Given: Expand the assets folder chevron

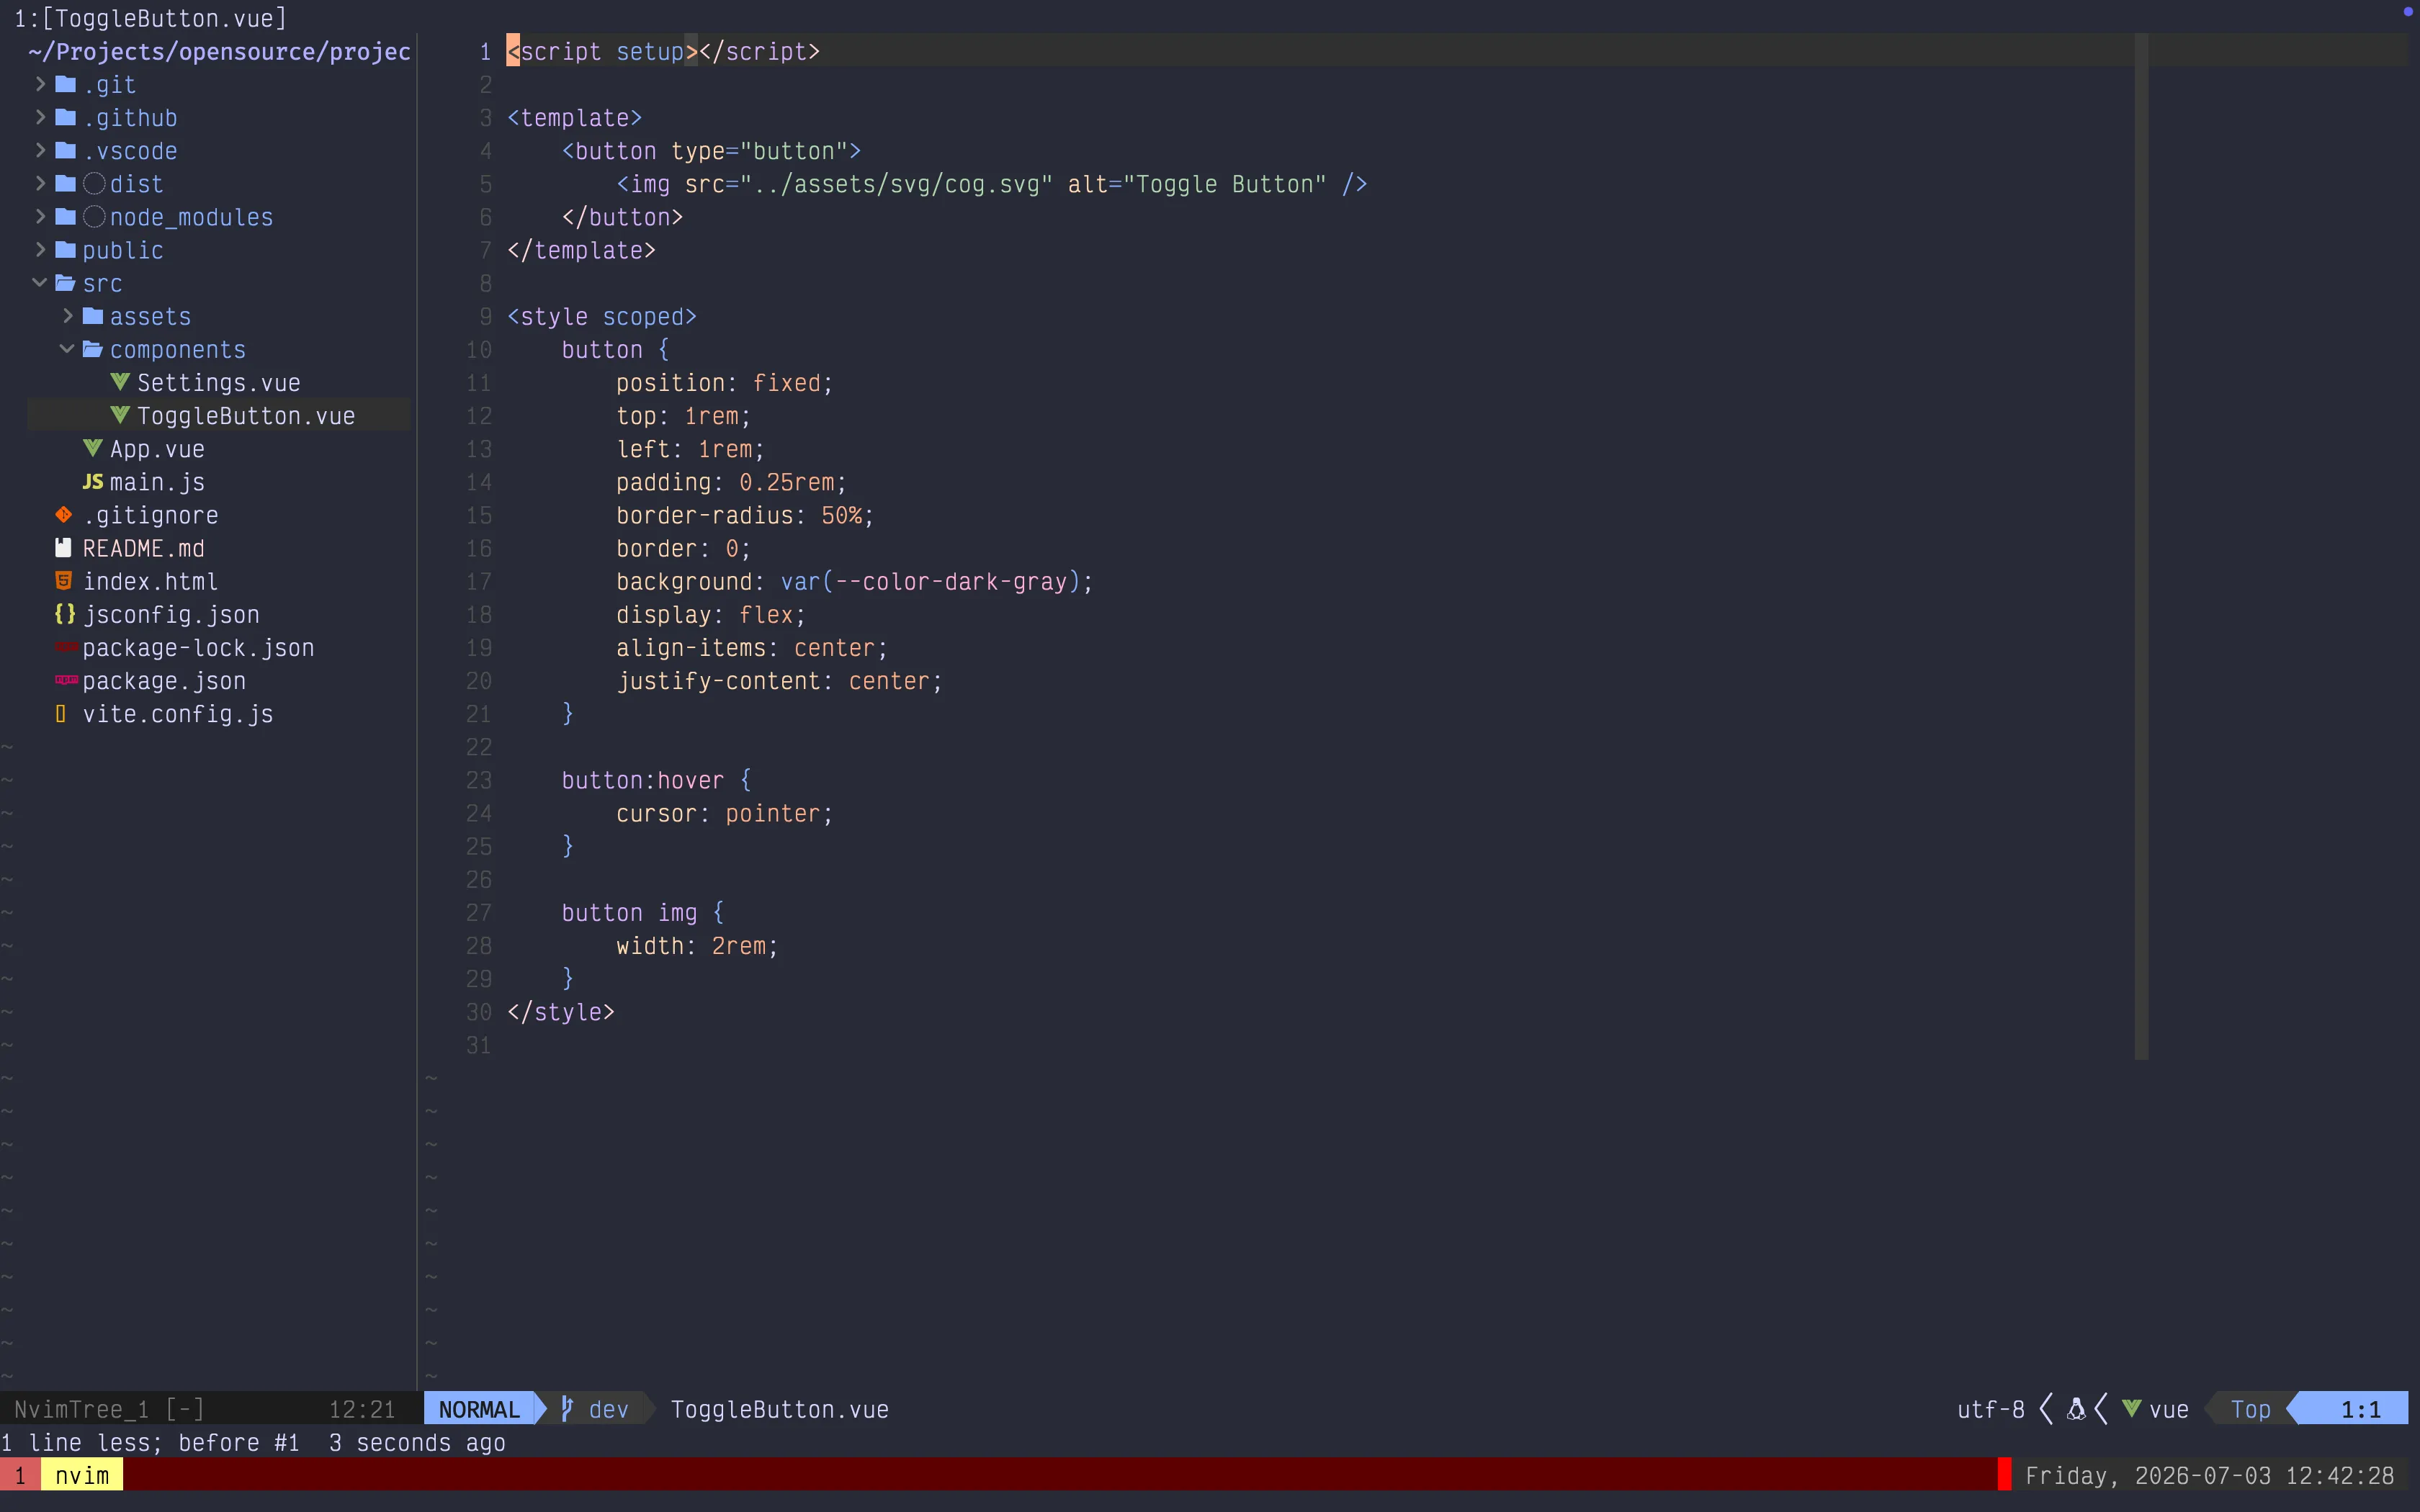Looking at the screenshot, I should [68, 316].
